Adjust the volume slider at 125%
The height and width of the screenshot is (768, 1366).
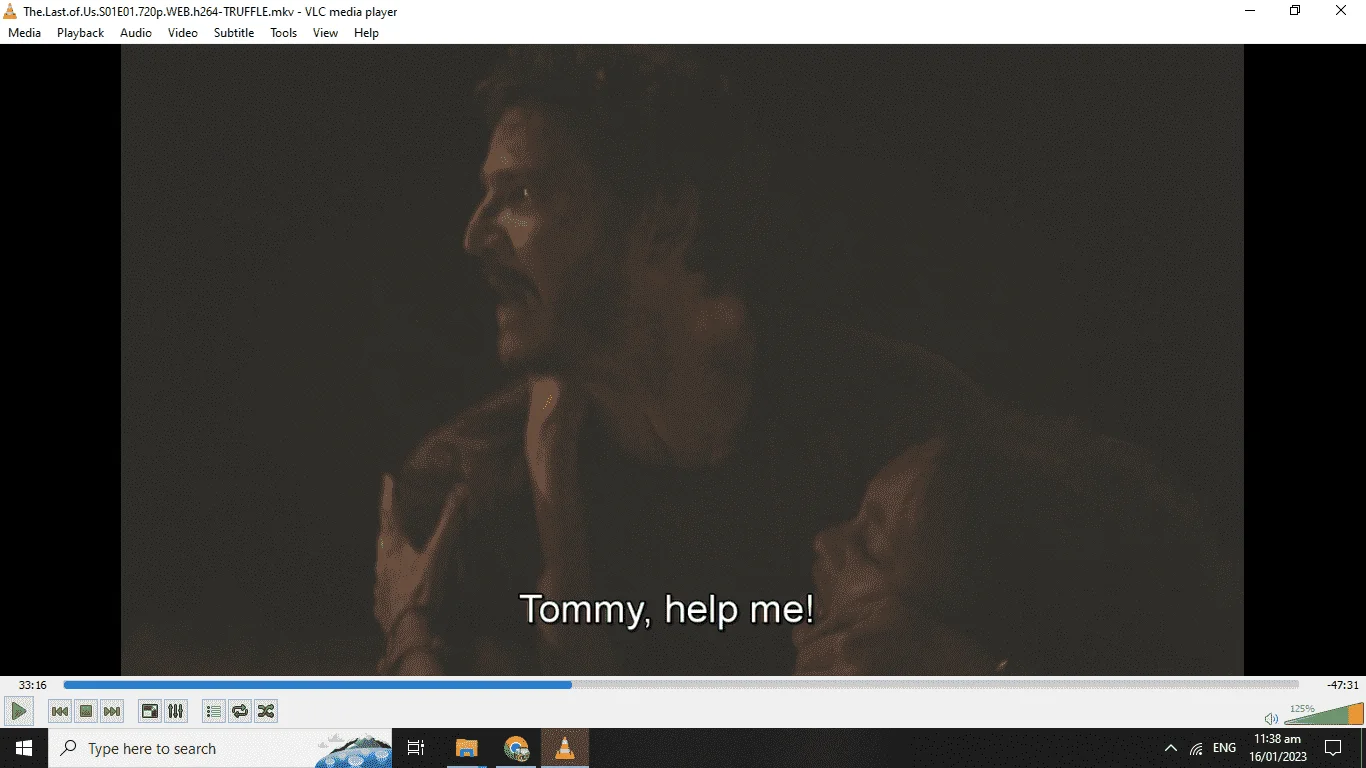click(1323, 713)
